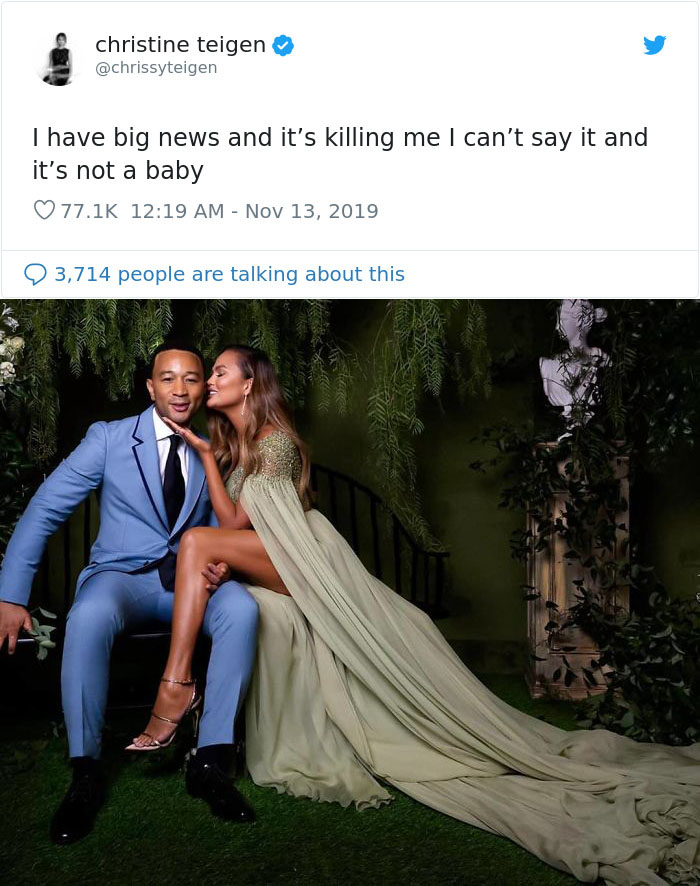Click the christine teigen display name
The height and width of the screenshot is (886, 700).
click(x=180, y=44)
